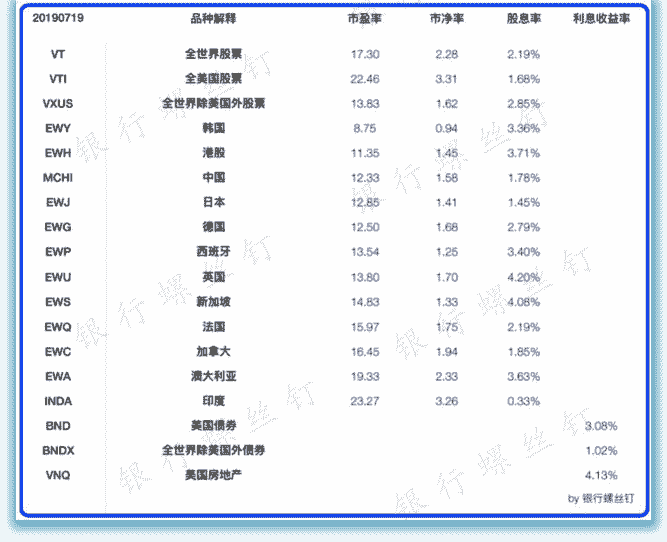Click the 市净率 column header
The height and width of the screenshot is (542, 667).
click(447, 19)
